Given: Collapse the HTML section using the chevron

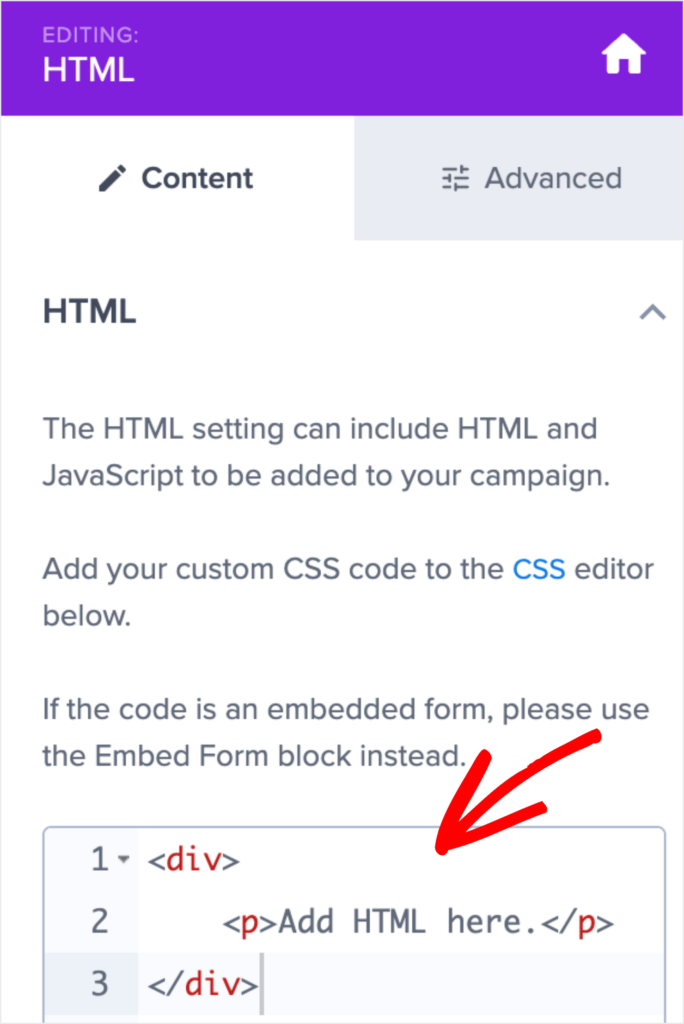Looking at the screenshot, I should point(652,312).
